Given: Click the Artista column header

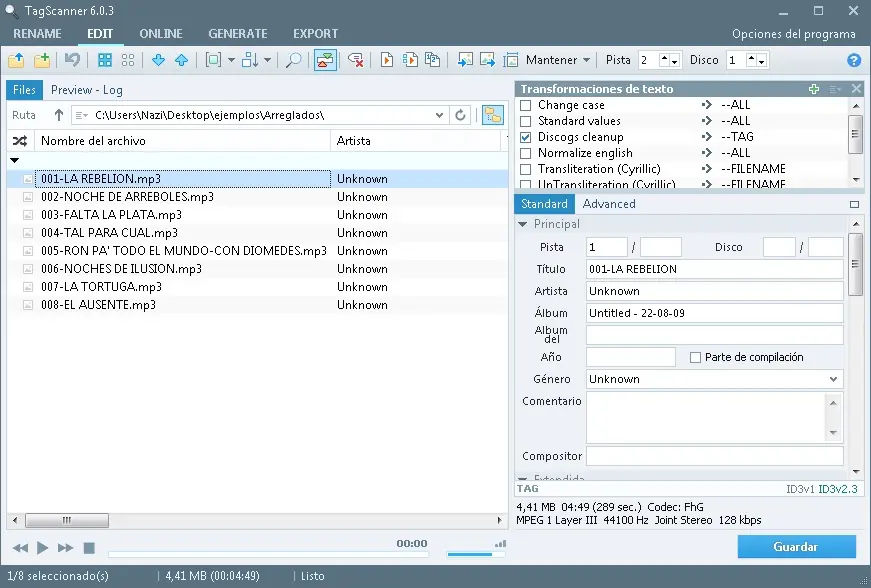Looking at the screenshot, I should [416, 141].
